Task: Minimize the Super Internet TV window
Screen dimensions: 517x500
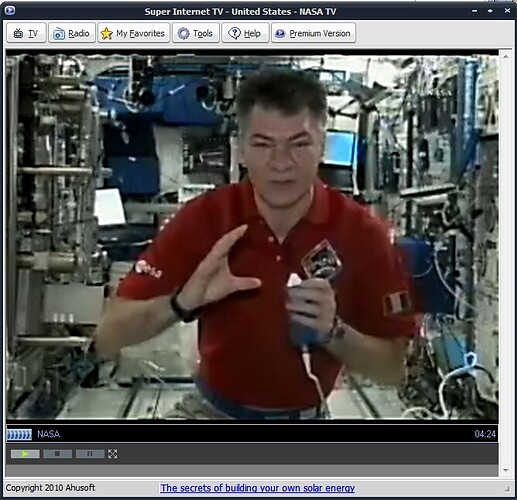Action: [475, 11]
